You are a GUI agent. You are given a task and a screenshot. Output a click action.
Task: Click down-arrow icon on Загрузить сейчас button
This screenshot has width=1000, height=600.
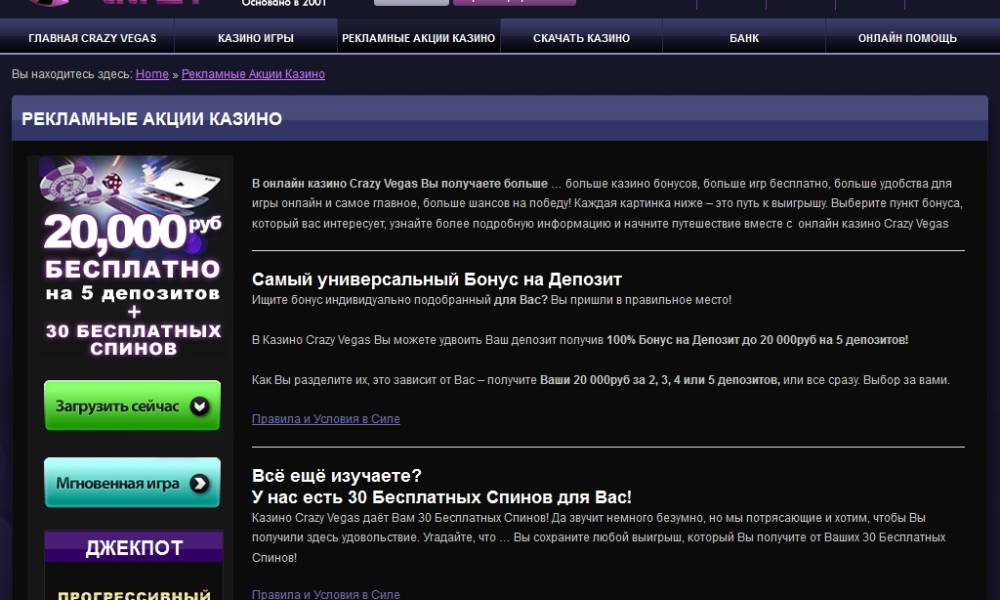[200, 406]
